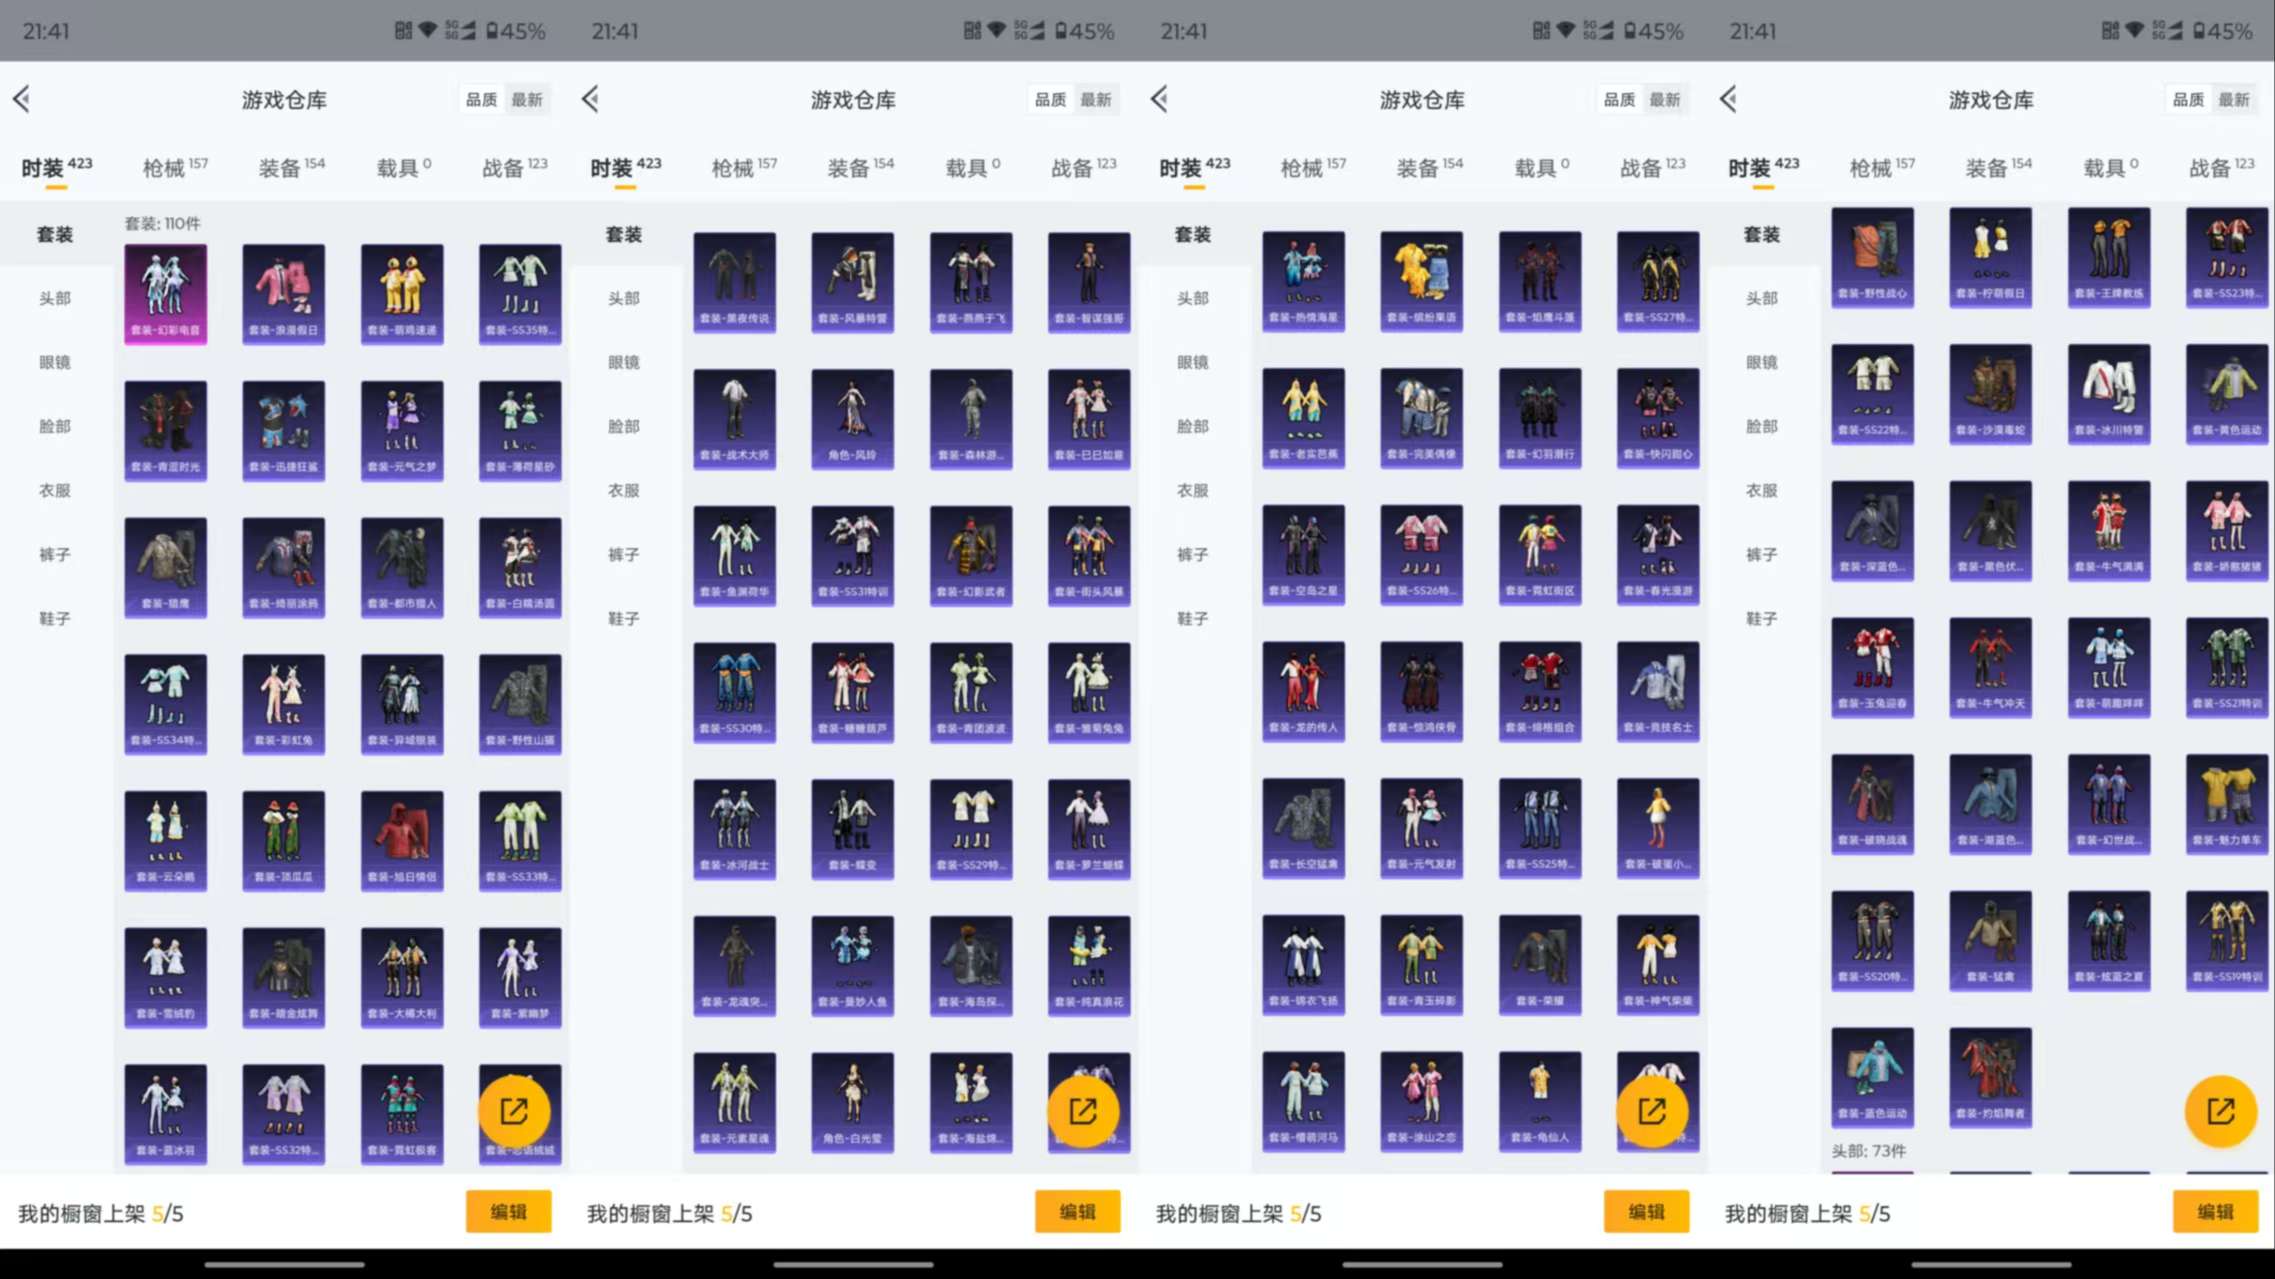Tap orange share button in rightmost screen

pyautogui.click(x=2220, y=1111)
